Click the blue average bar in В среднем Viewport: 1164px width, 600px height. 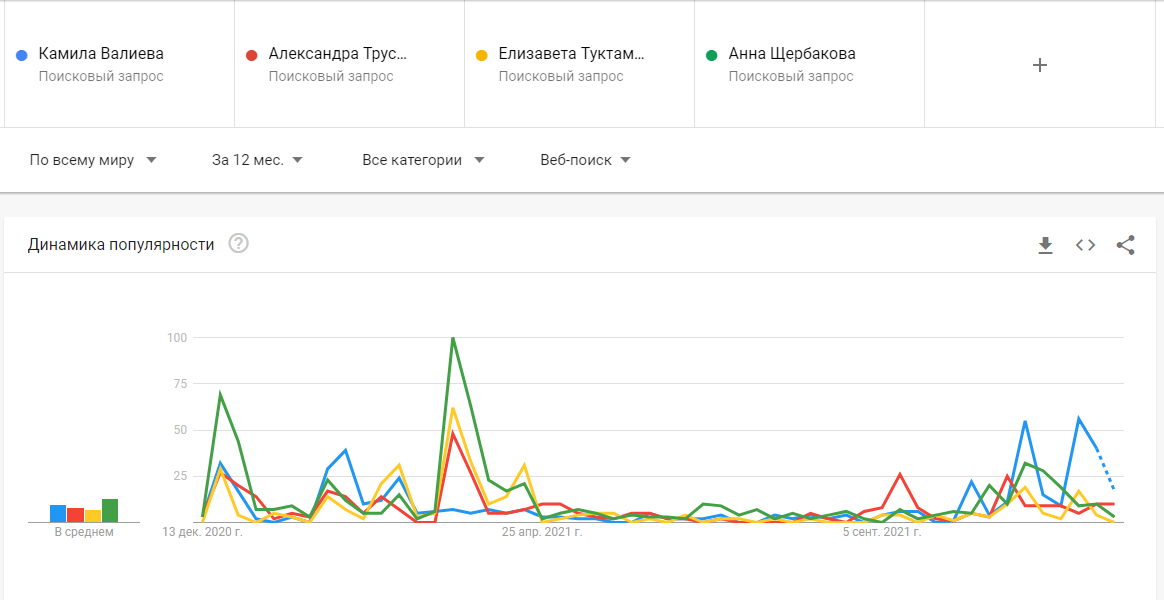click(58, 514)
